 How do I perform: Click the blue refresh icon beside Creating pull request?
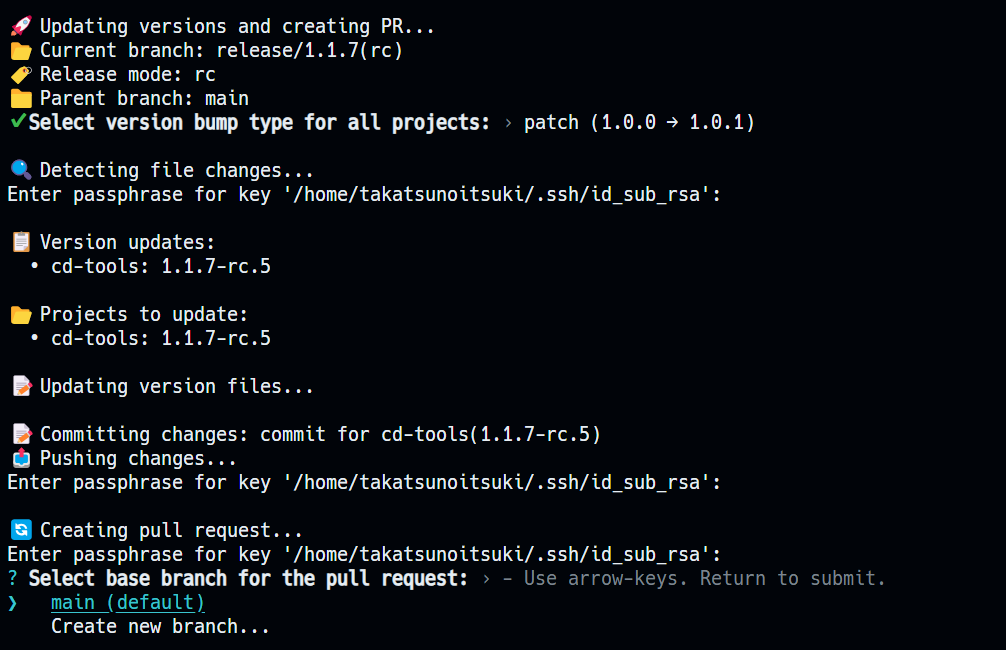pos(21,530)
